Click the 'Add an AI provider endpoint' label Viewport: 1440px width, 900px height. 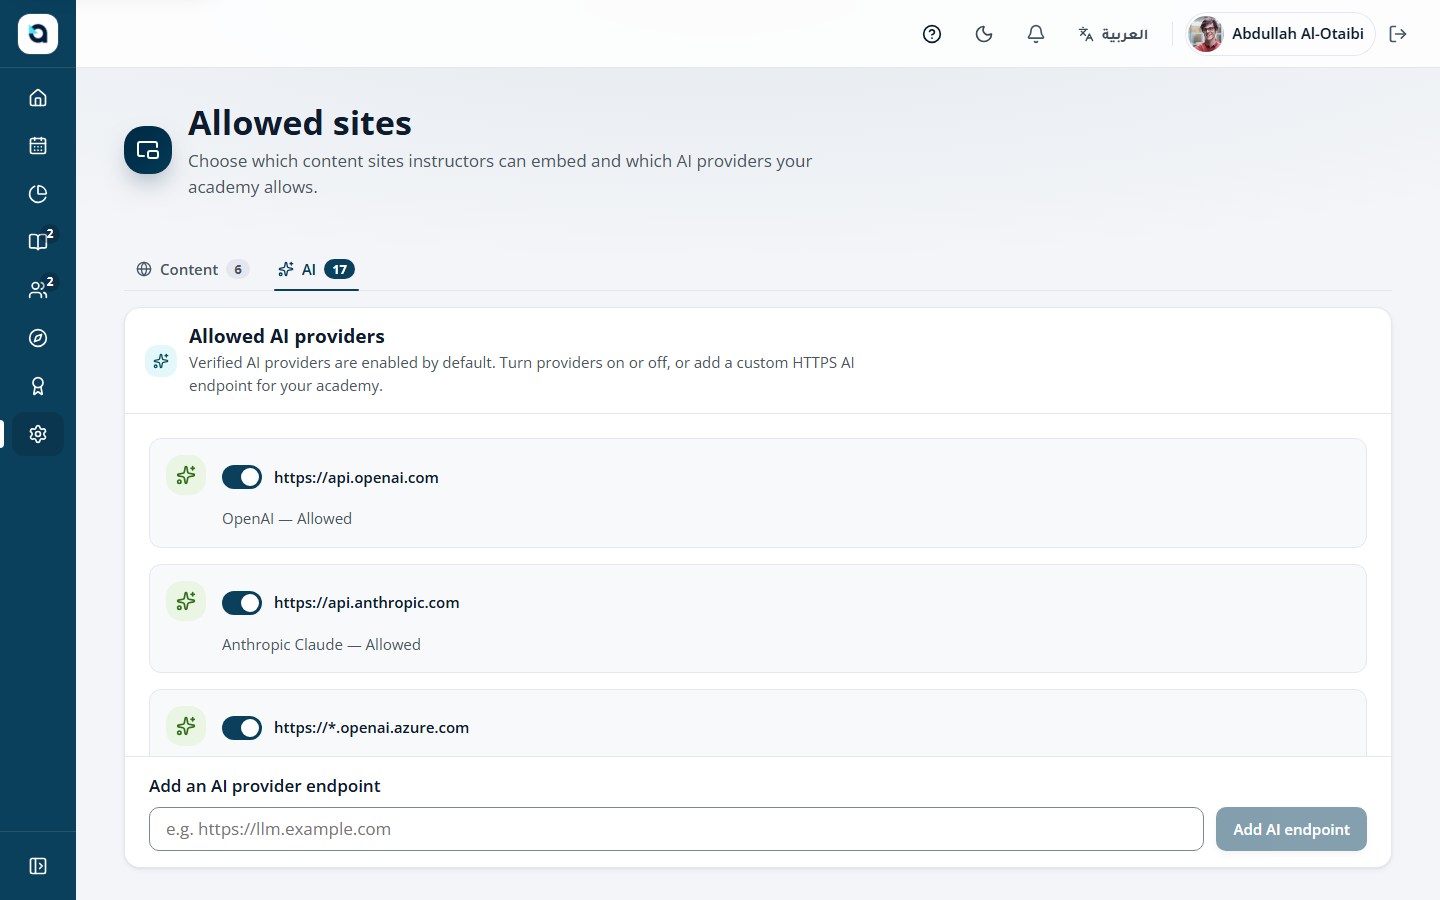pyautogui.click(x=265, y=786)
